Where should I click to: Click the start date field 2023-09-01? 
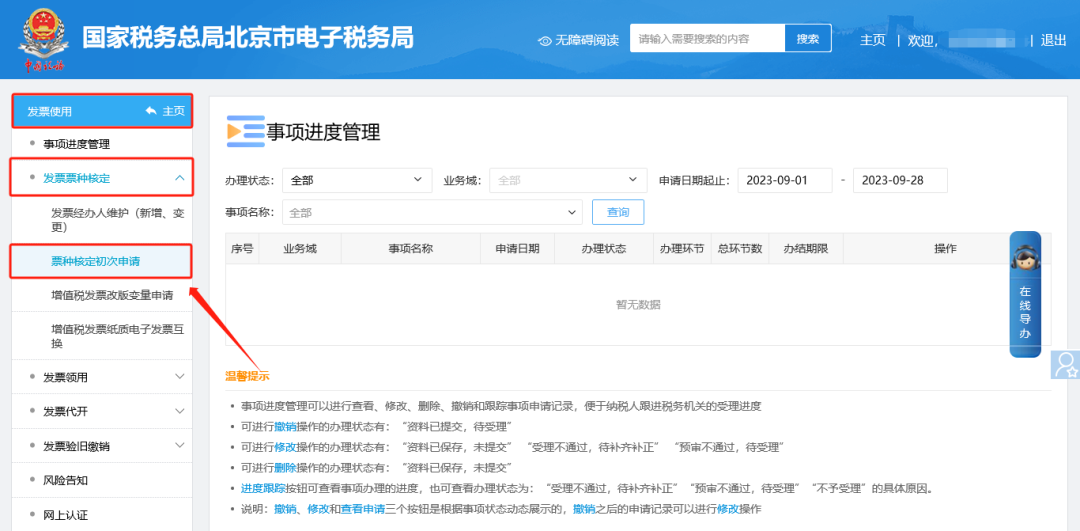(784, 180)
